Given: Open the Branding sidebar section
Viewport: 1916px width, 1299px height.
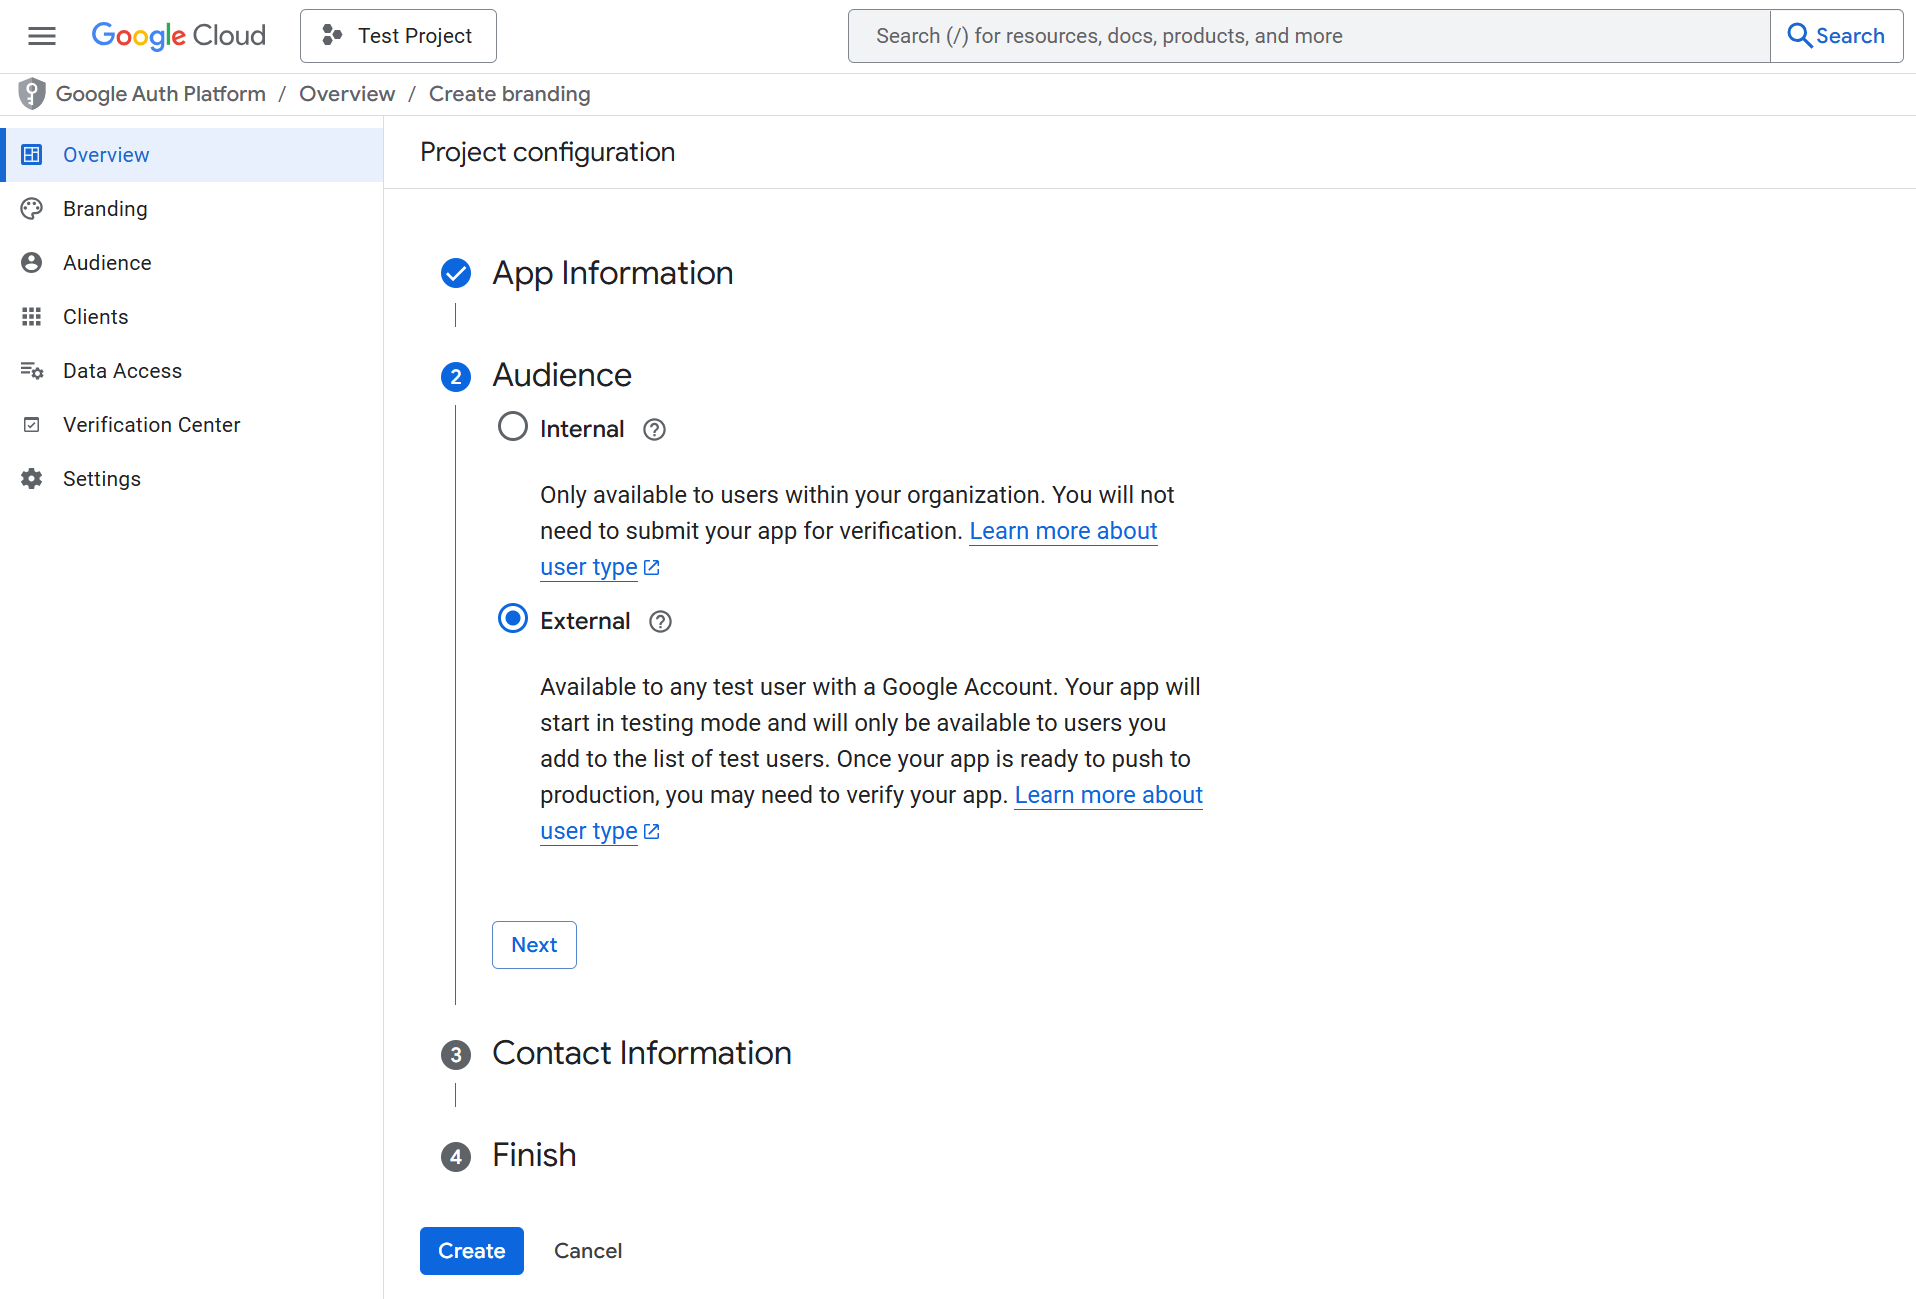Looking at the screenshot, I should [104, 208].
